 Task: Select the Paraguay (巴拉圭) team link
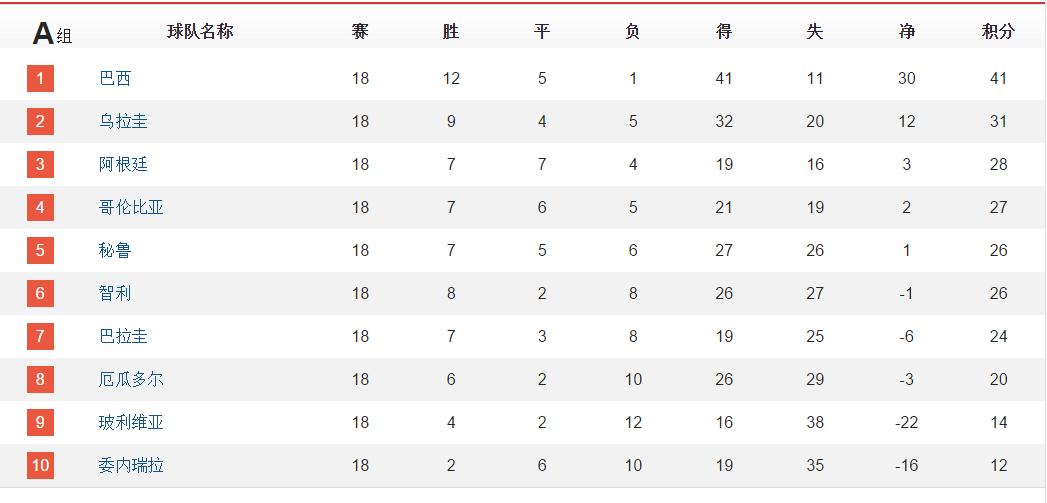pos(123,336)
